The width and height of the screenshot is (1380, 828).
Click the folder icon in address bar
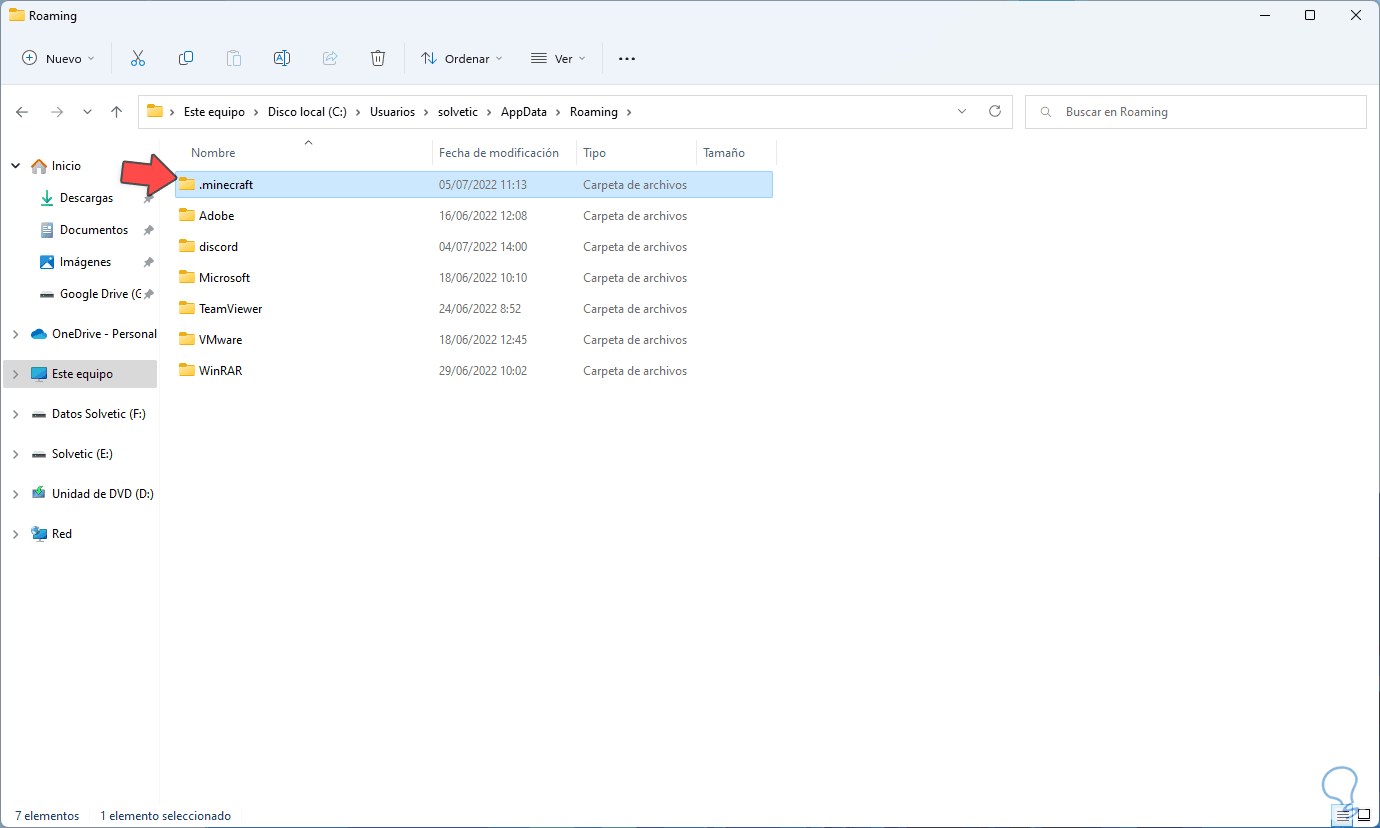point(155,111)
